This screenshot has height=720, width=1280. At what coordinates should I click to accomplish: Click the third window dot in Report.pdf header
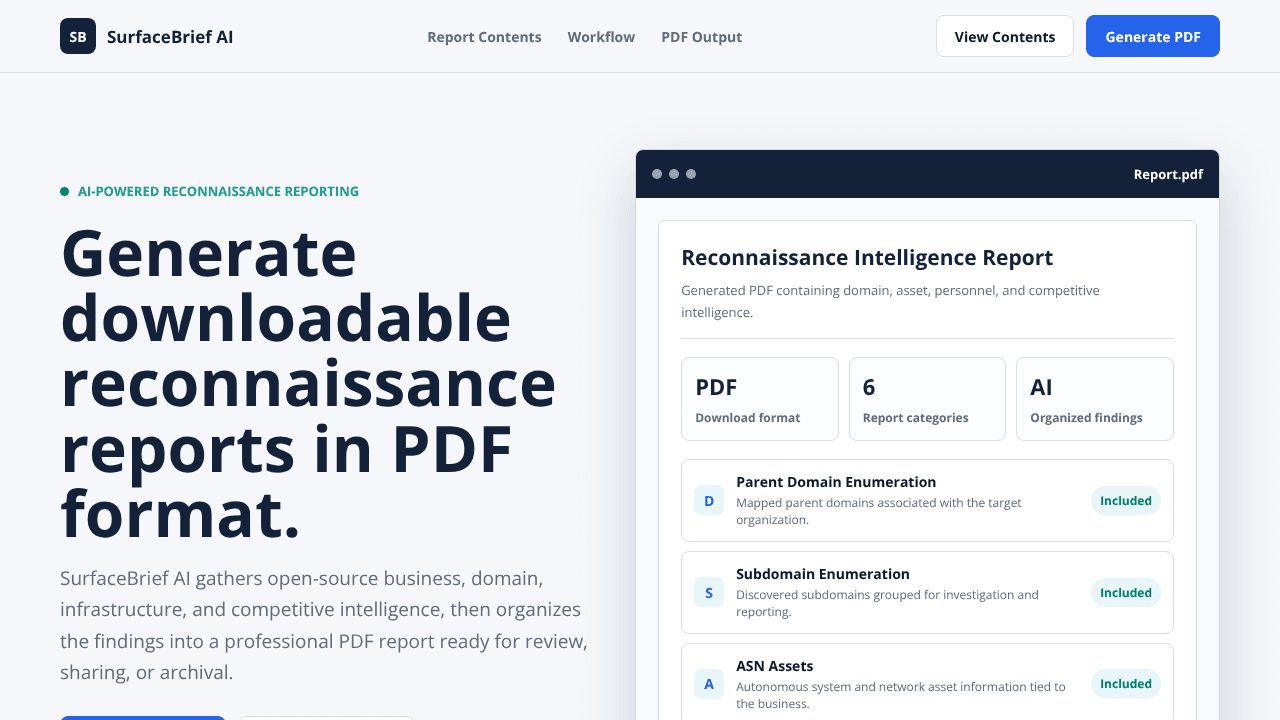click(x=691, y=174)
